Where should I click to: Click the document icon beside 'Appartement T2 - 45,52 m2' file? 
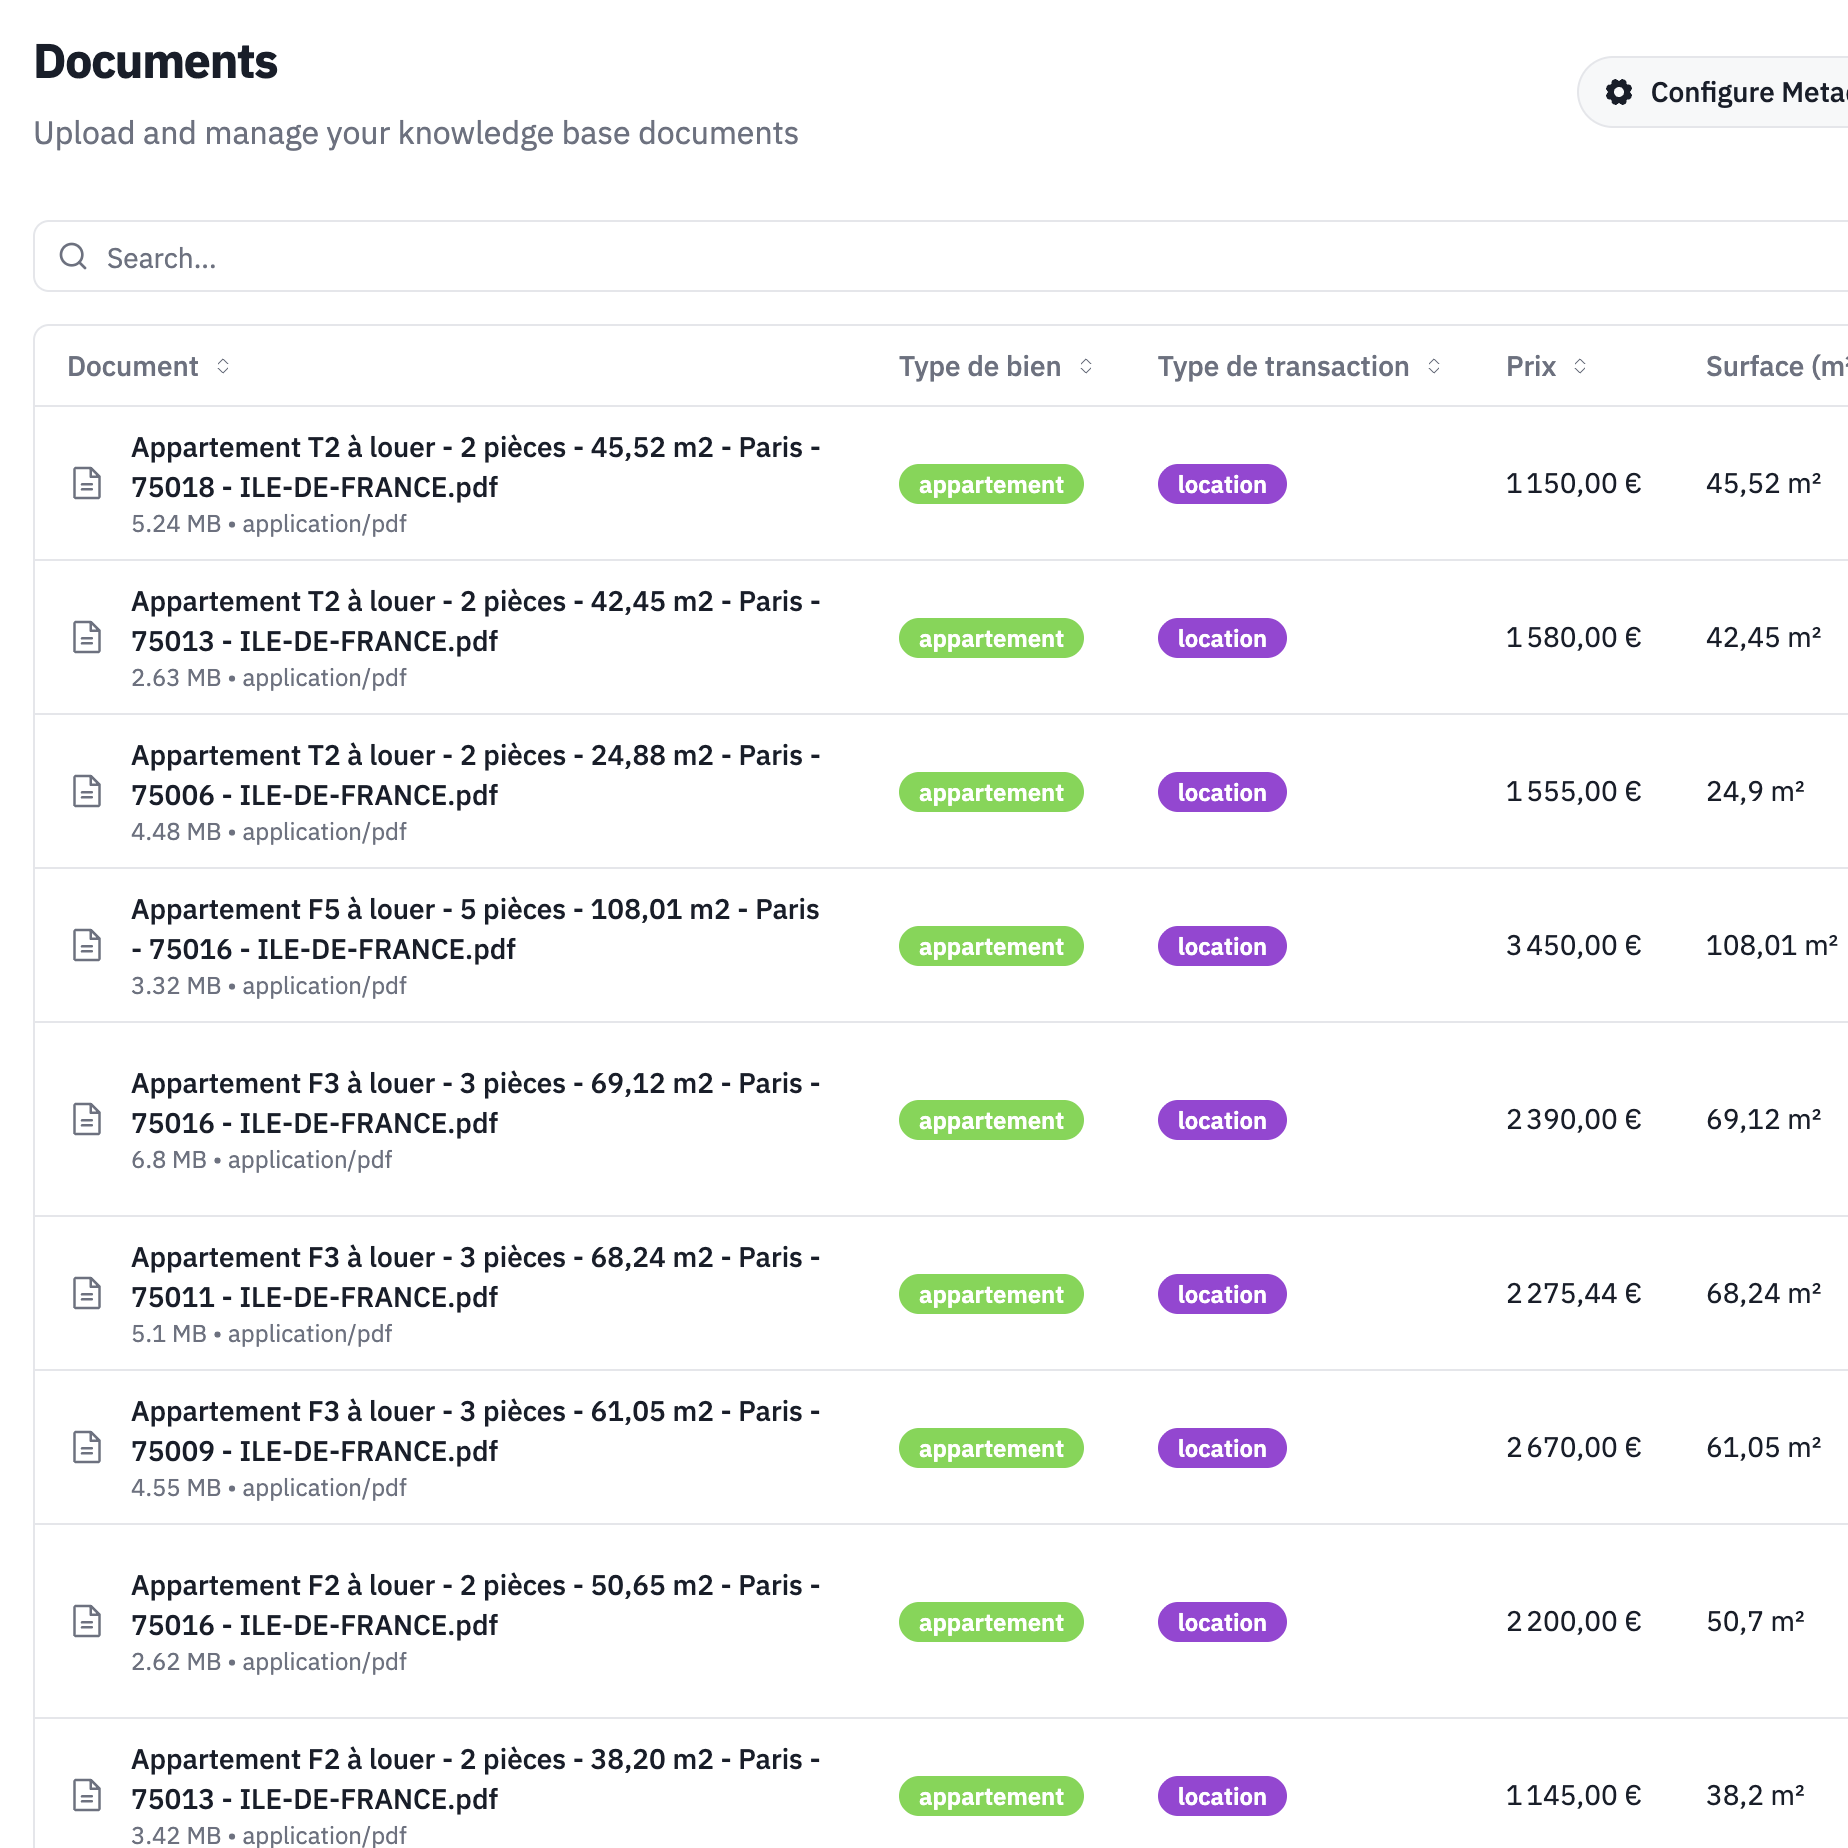(x=87, y=484)
